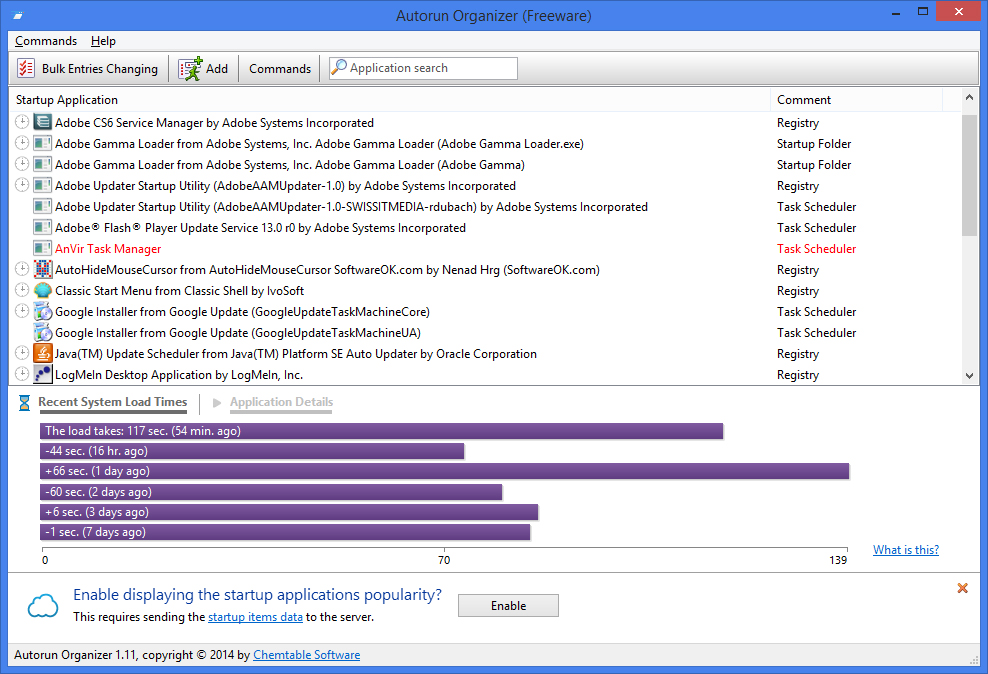Image resolution: width=988 pixels, height=674 pixels.
Task: Open the Help menu
Action: [103, 41]
